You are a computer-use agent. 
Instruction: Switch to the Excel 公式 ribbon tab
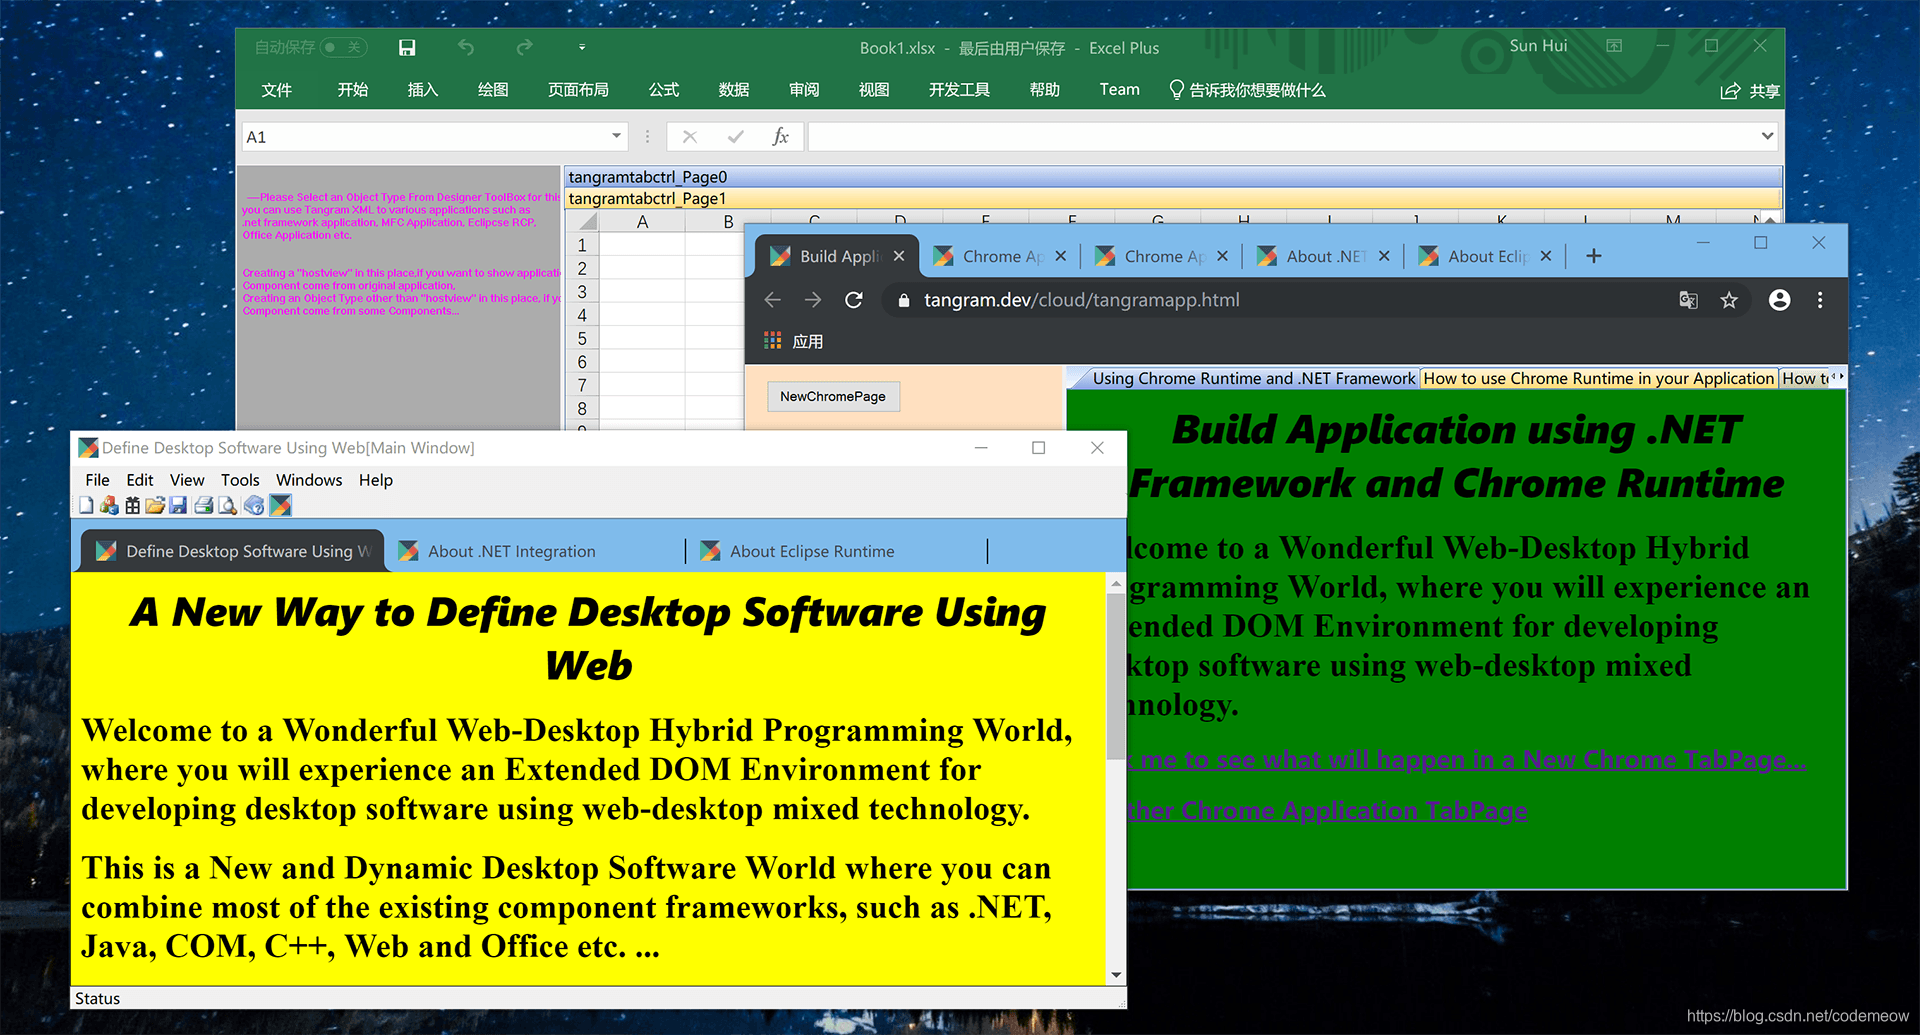tap(664, 90)
